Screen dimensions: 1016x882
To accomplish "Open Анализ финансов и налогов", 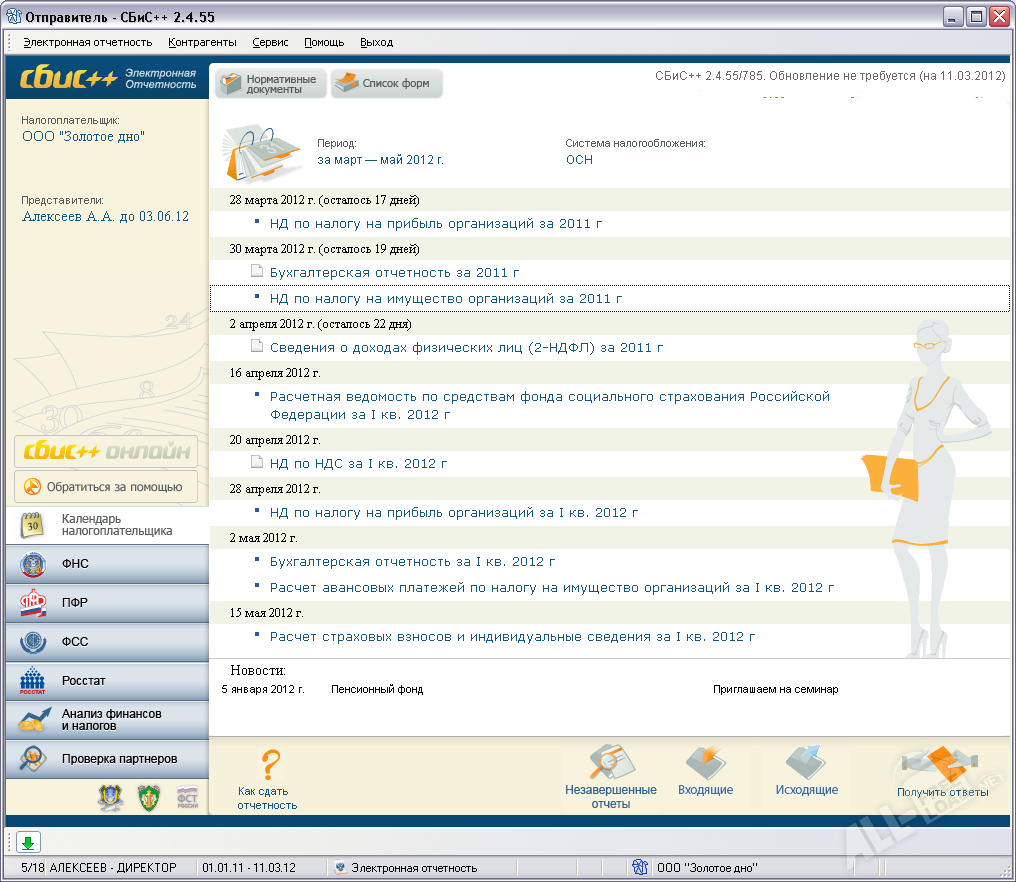I will [106, 720].
